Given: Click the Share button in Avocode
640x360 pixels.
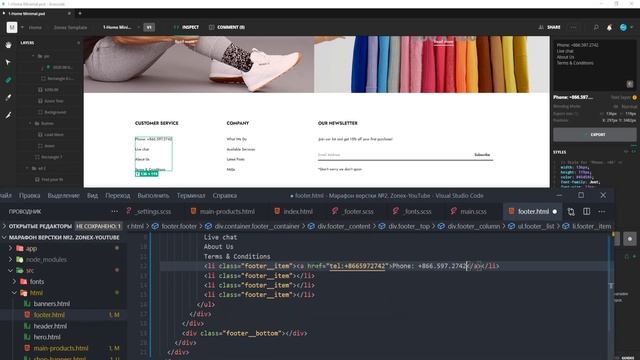Looking at the screenshot, I should (x=549, y=27).
